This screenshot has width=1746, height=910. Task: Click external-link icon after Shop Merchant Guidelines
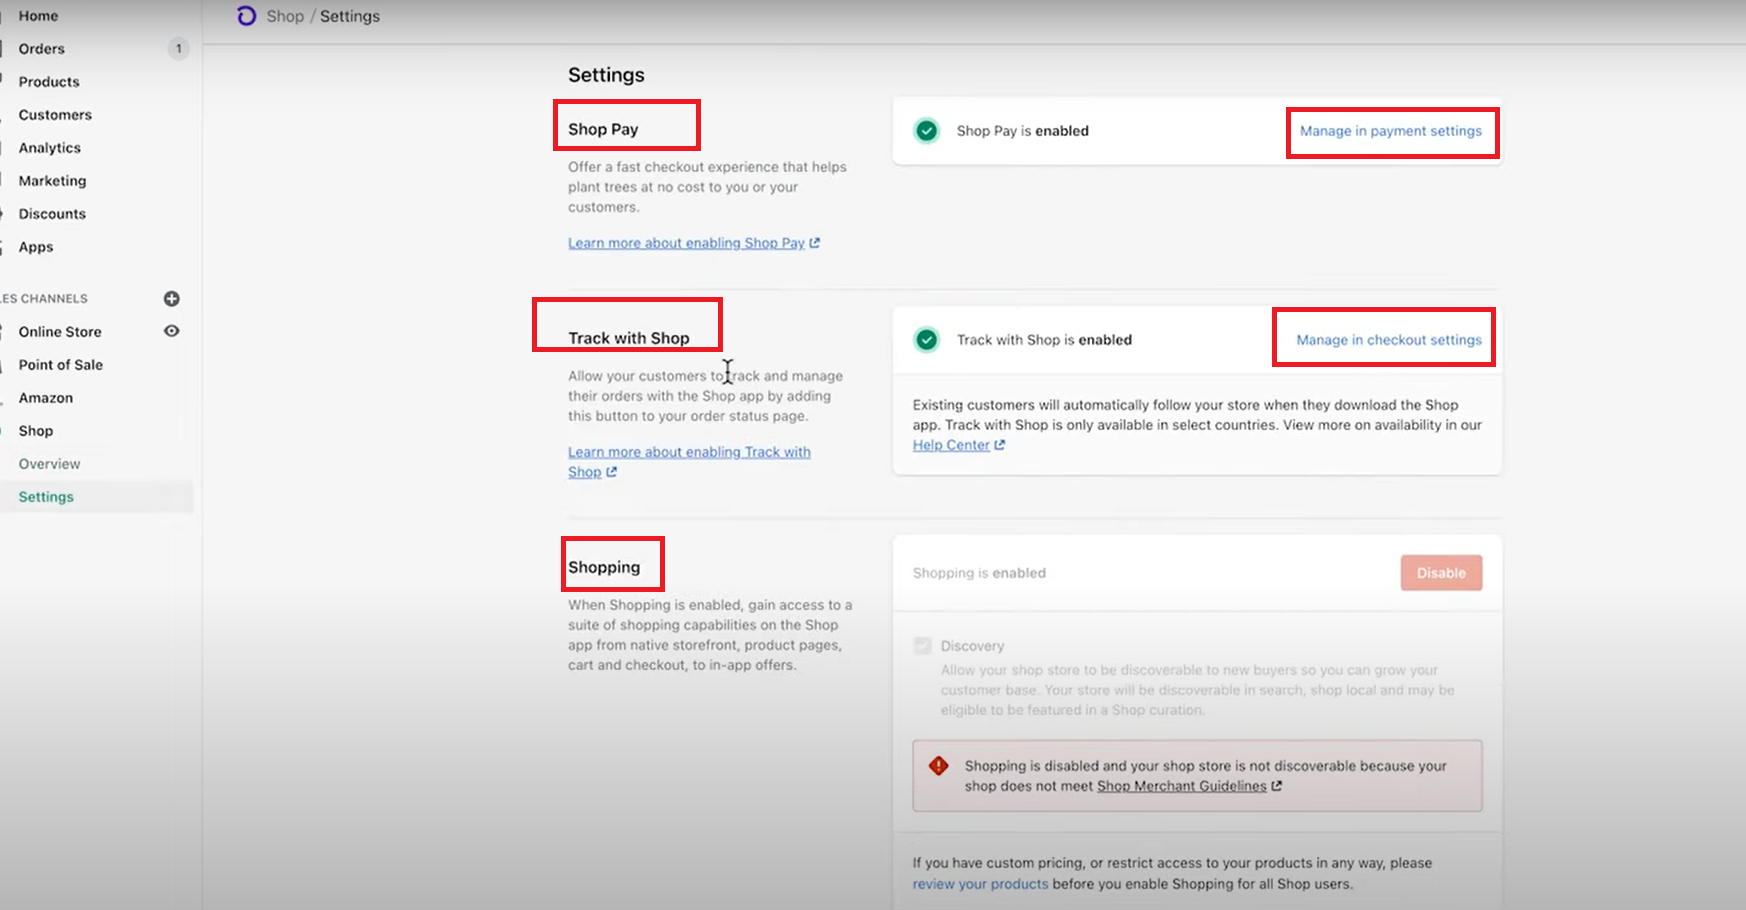click(x=1276, y=786)
